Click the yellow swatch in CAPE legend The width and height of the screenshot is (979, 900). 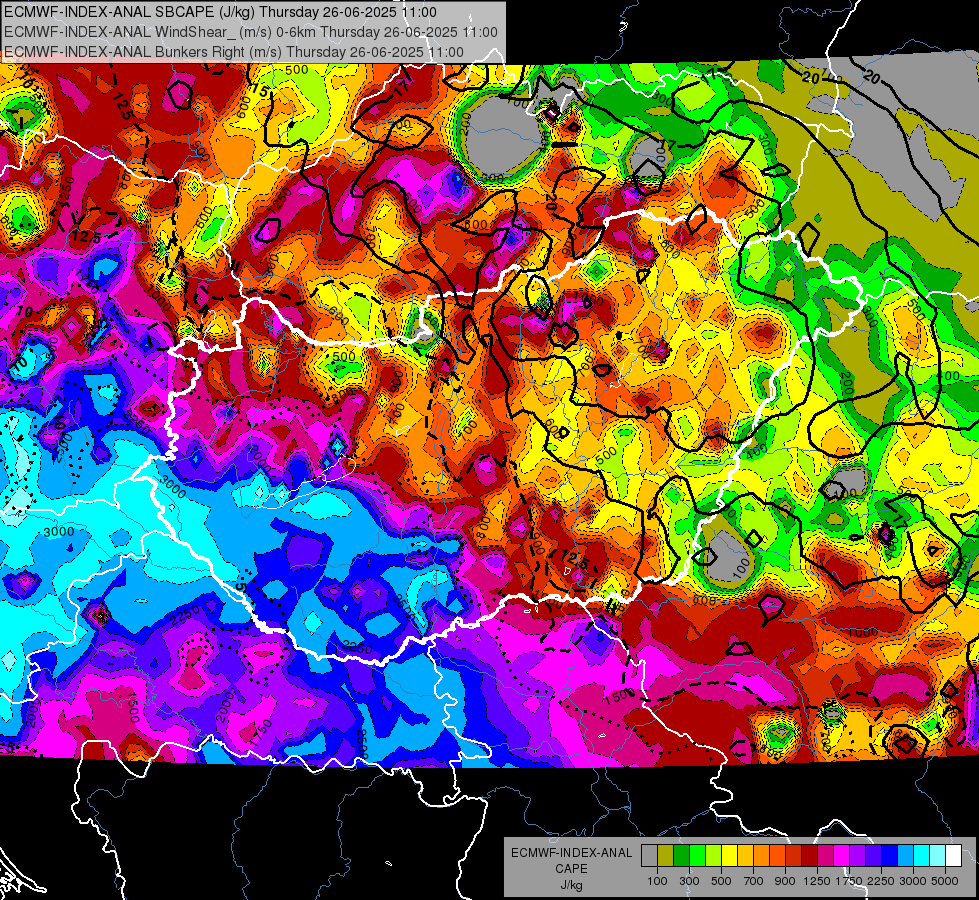[729, 856]
